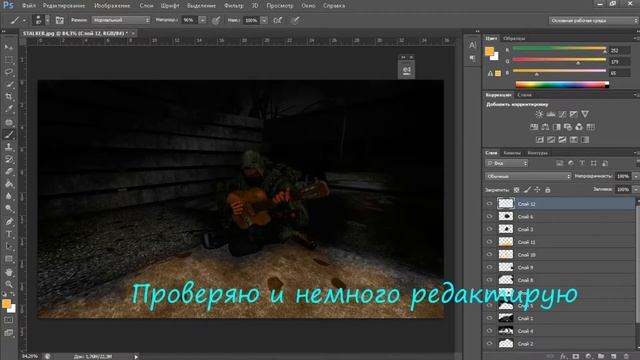
Task: Hide layer Слой 12
Action: [489, 204]
